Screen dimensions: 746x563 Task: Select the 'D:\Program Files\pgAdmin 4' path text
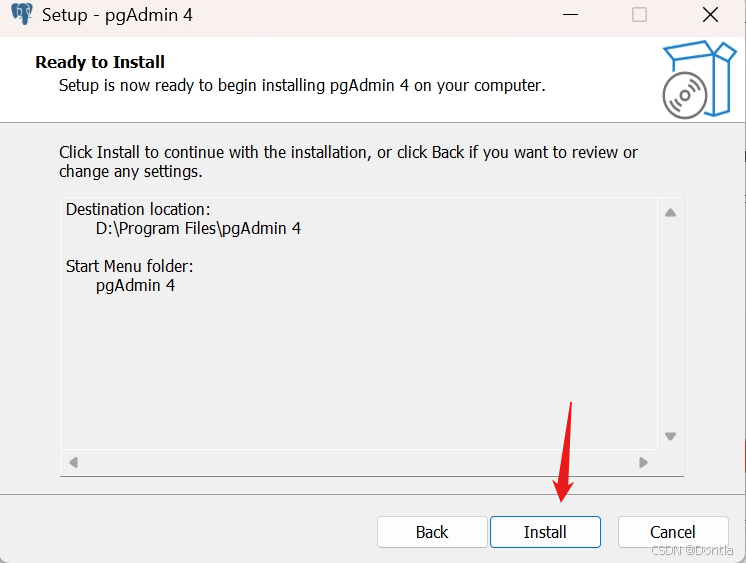(198, 228)
